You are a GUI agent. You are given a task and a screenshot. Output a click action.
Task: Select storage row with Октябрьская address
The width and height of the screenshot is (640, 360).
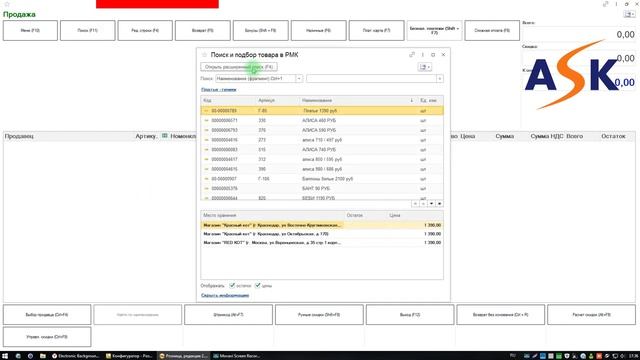pyautogui.click(x=322, y=234)
